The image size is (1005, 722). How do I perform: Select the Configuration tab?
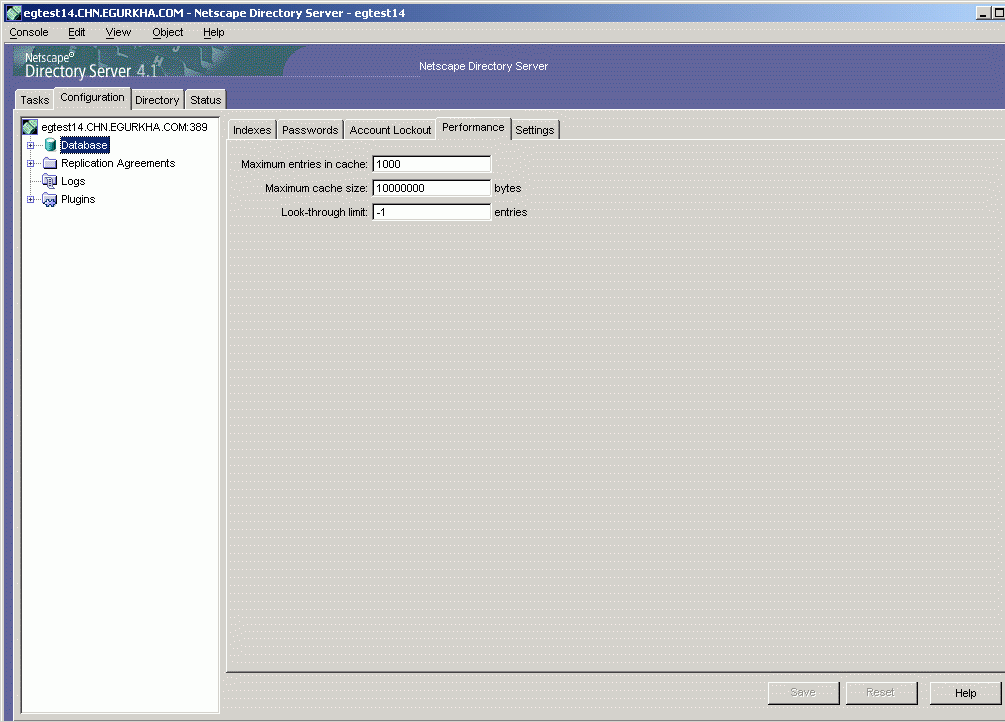(x=92, y=97)
